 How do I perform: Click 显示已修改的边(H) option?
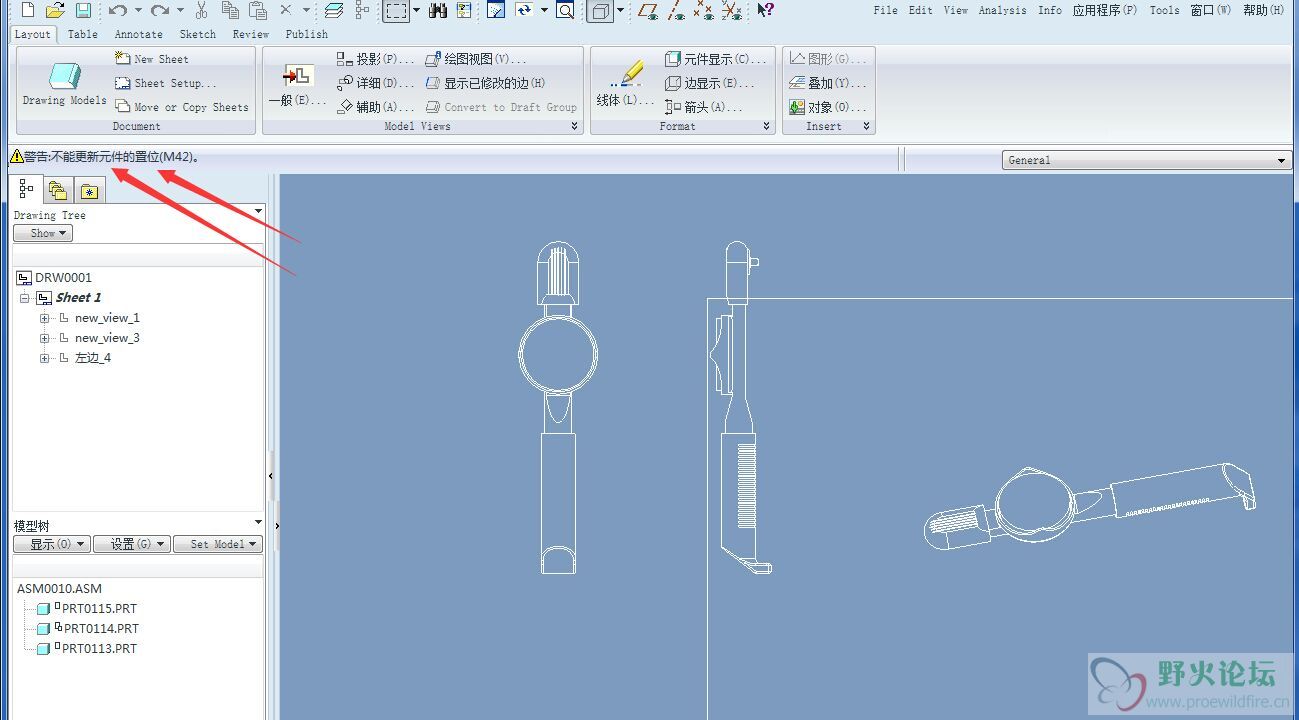coord(486,83)
